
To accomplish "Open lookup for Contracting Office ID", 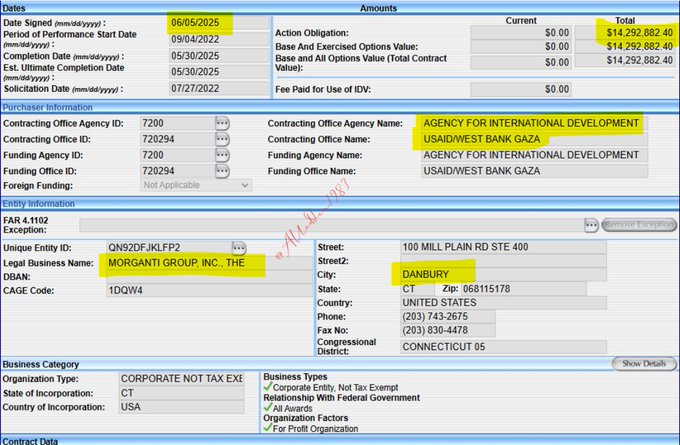I will click(x=222, y=139).
